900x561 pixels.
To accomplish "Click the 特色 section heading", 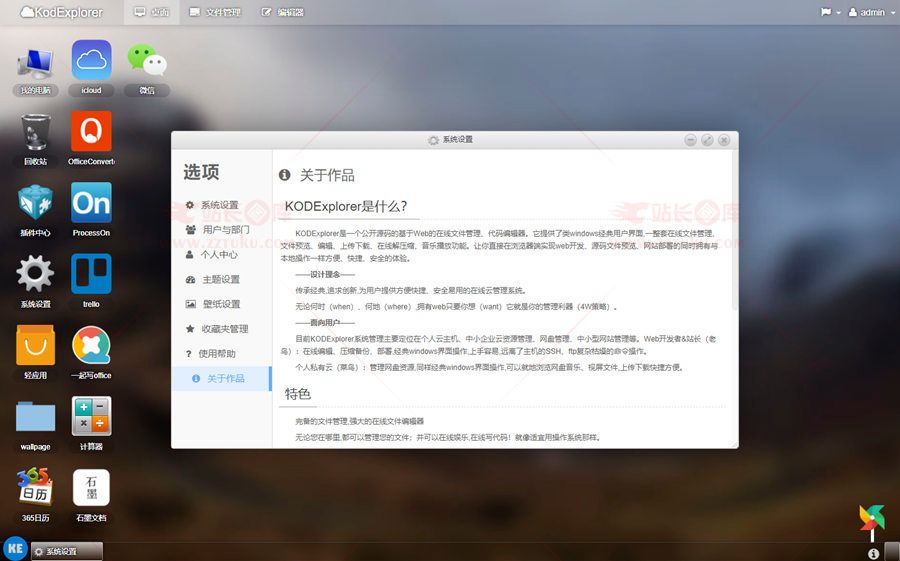I will click(x=298, y=394).
